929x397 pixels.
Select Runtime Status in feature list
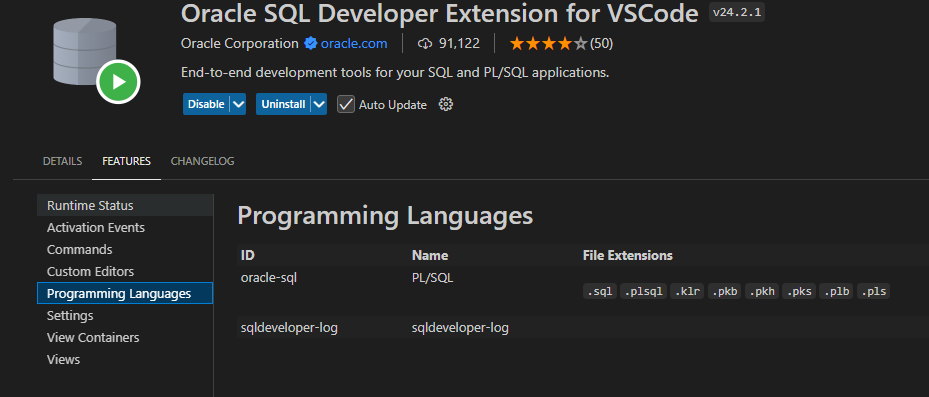125,206
